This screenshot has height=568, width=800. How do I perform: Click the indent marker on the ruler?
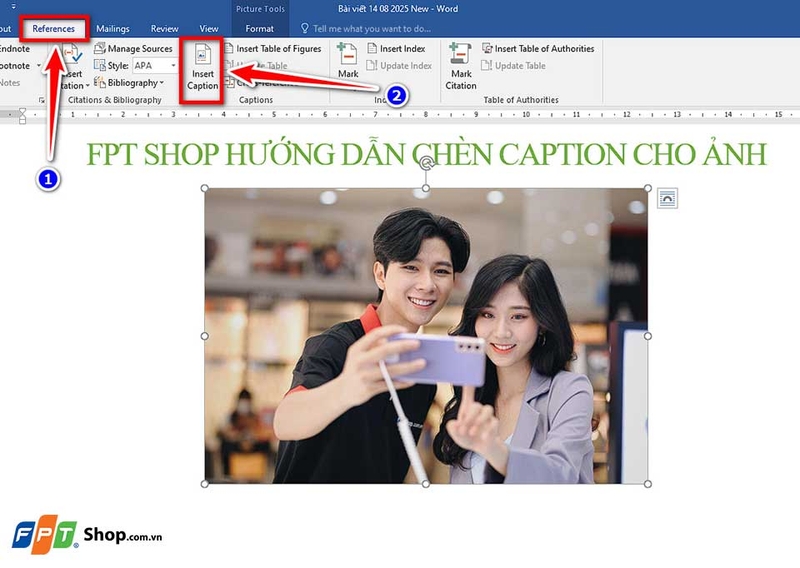(x=22, y=116)
